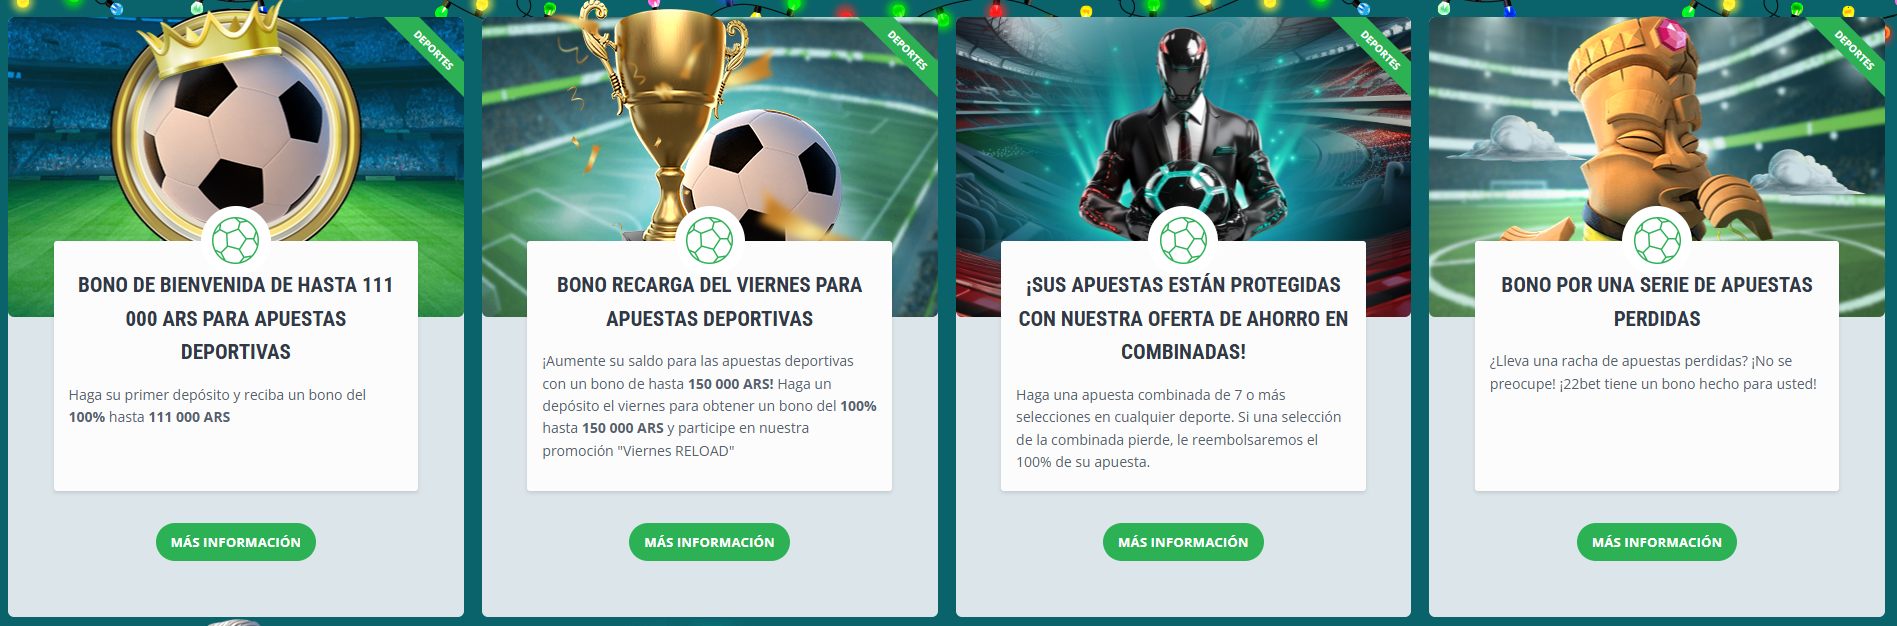This screenshot has height=626, width=1897.
Task: Click DEPORTES ribbon on golden totem card
Action: 1854,50
